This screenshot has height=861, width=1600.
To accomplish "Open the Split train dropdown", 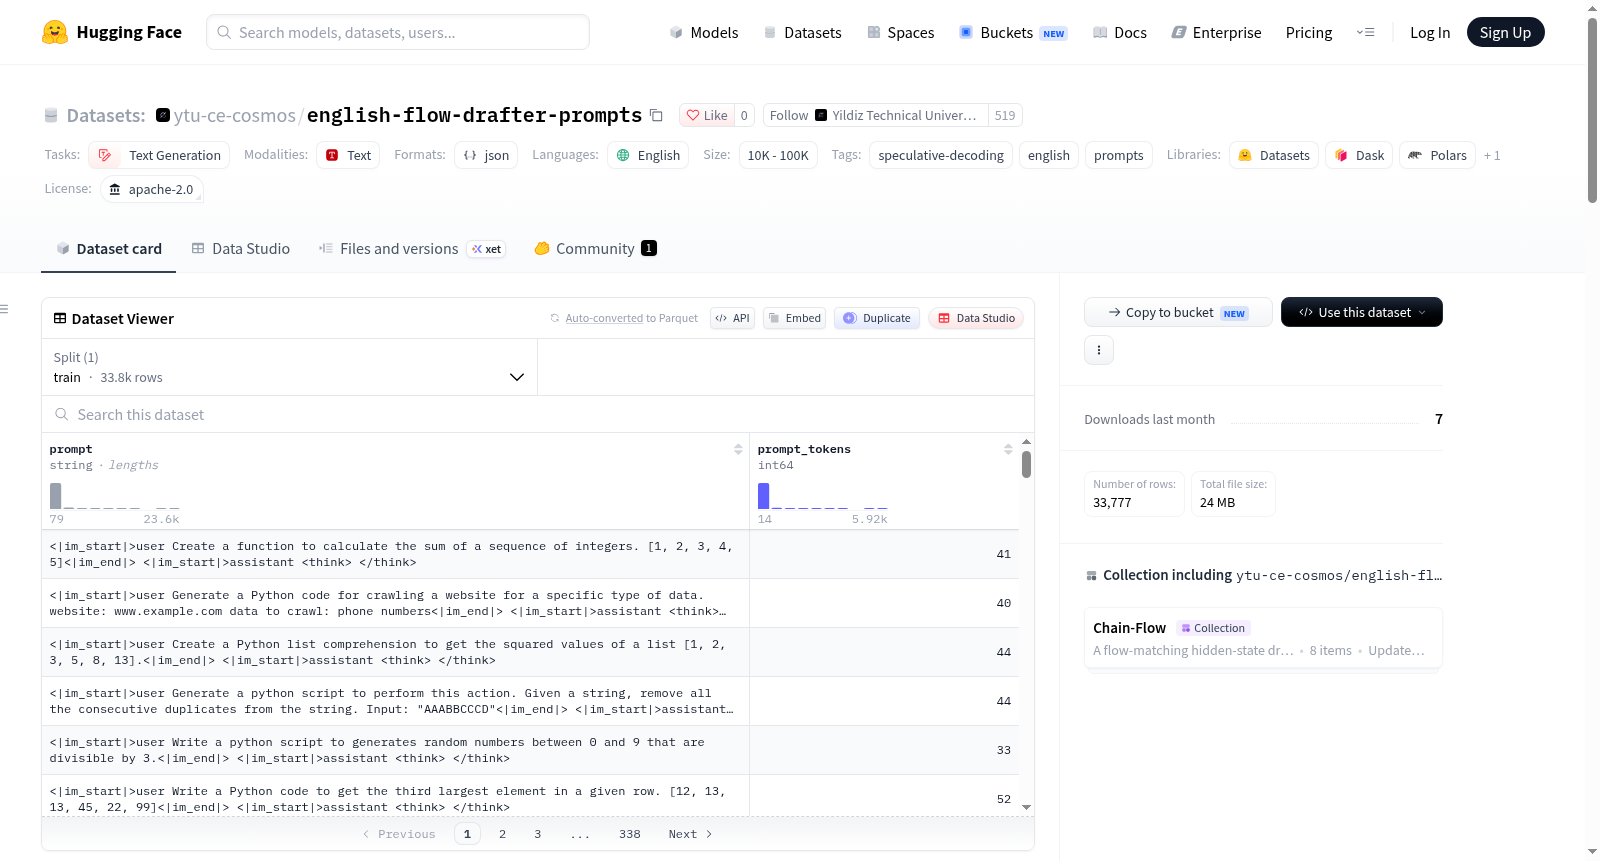I will click(289, 367).
